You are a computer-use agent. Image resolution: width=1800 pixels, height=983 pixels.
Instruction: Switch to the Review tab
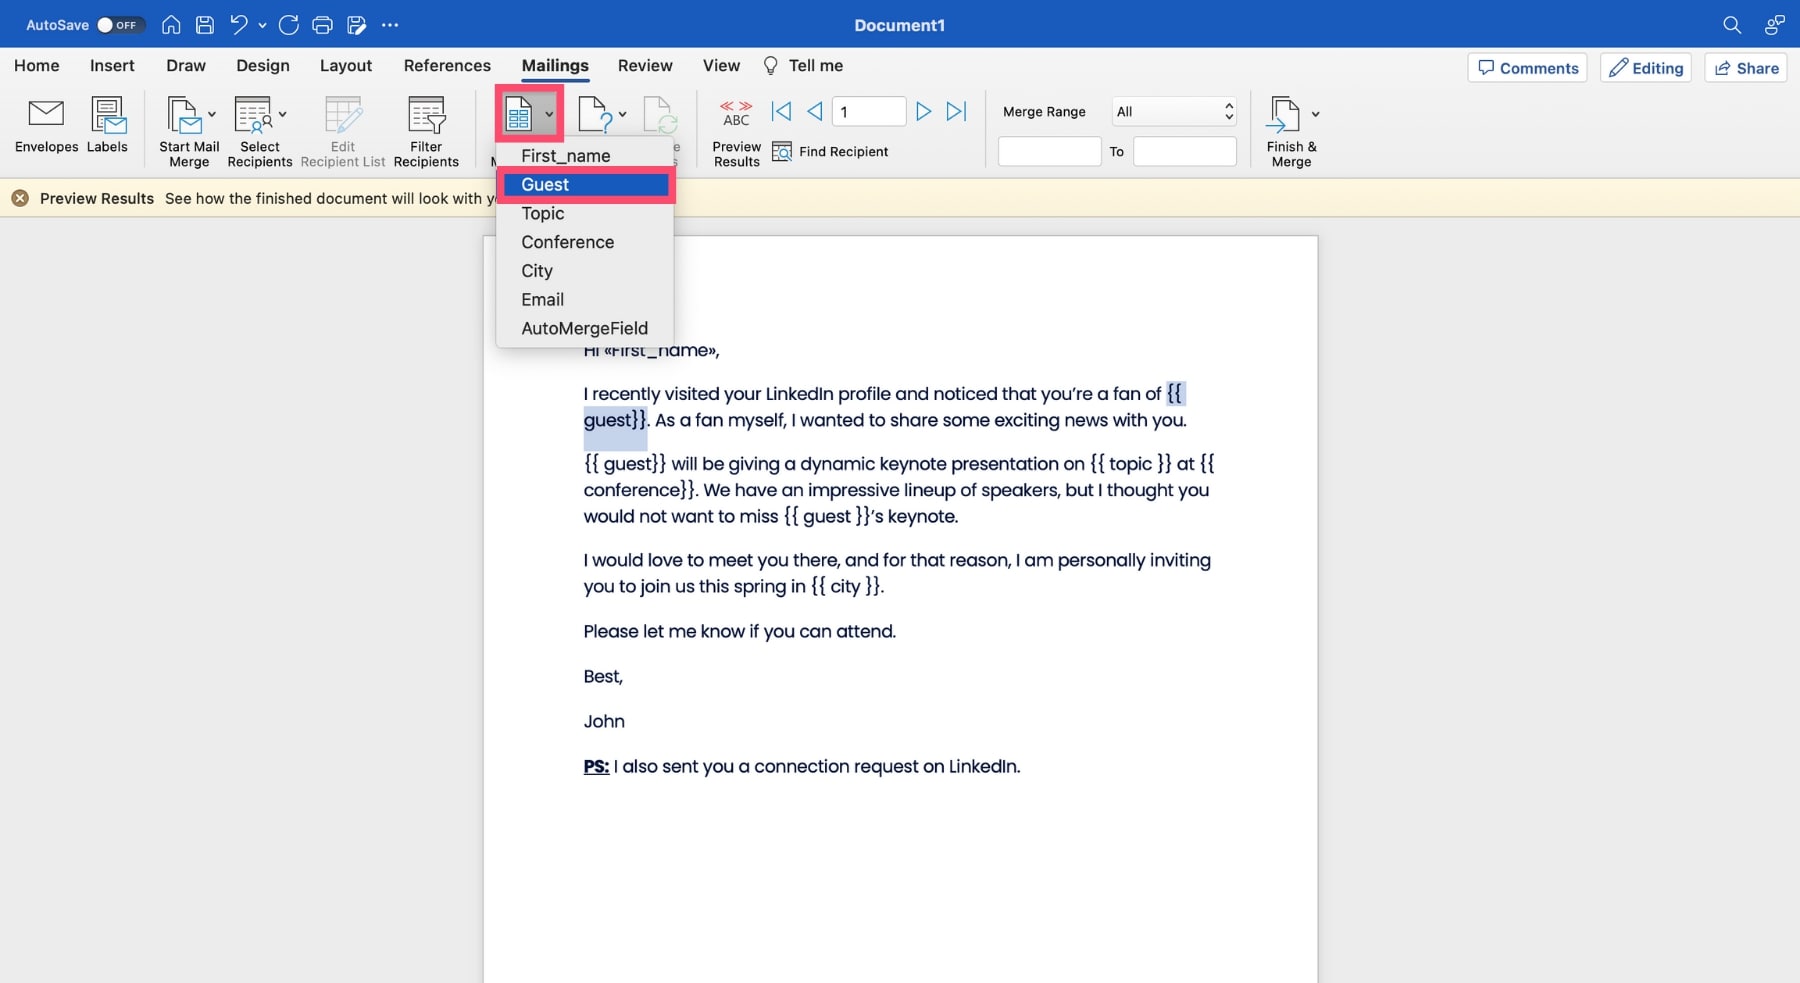(645, 65)
